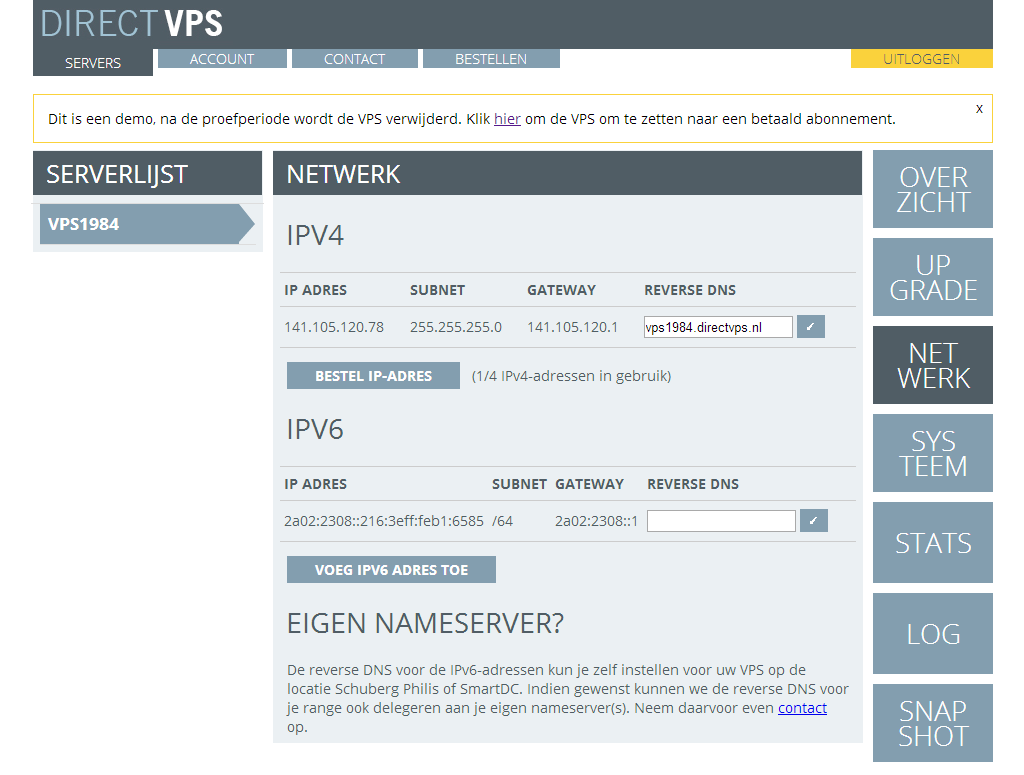This screenshot has height=775, width=1024.
Task: Close the demo notification banner
Action: click(979, 108)
